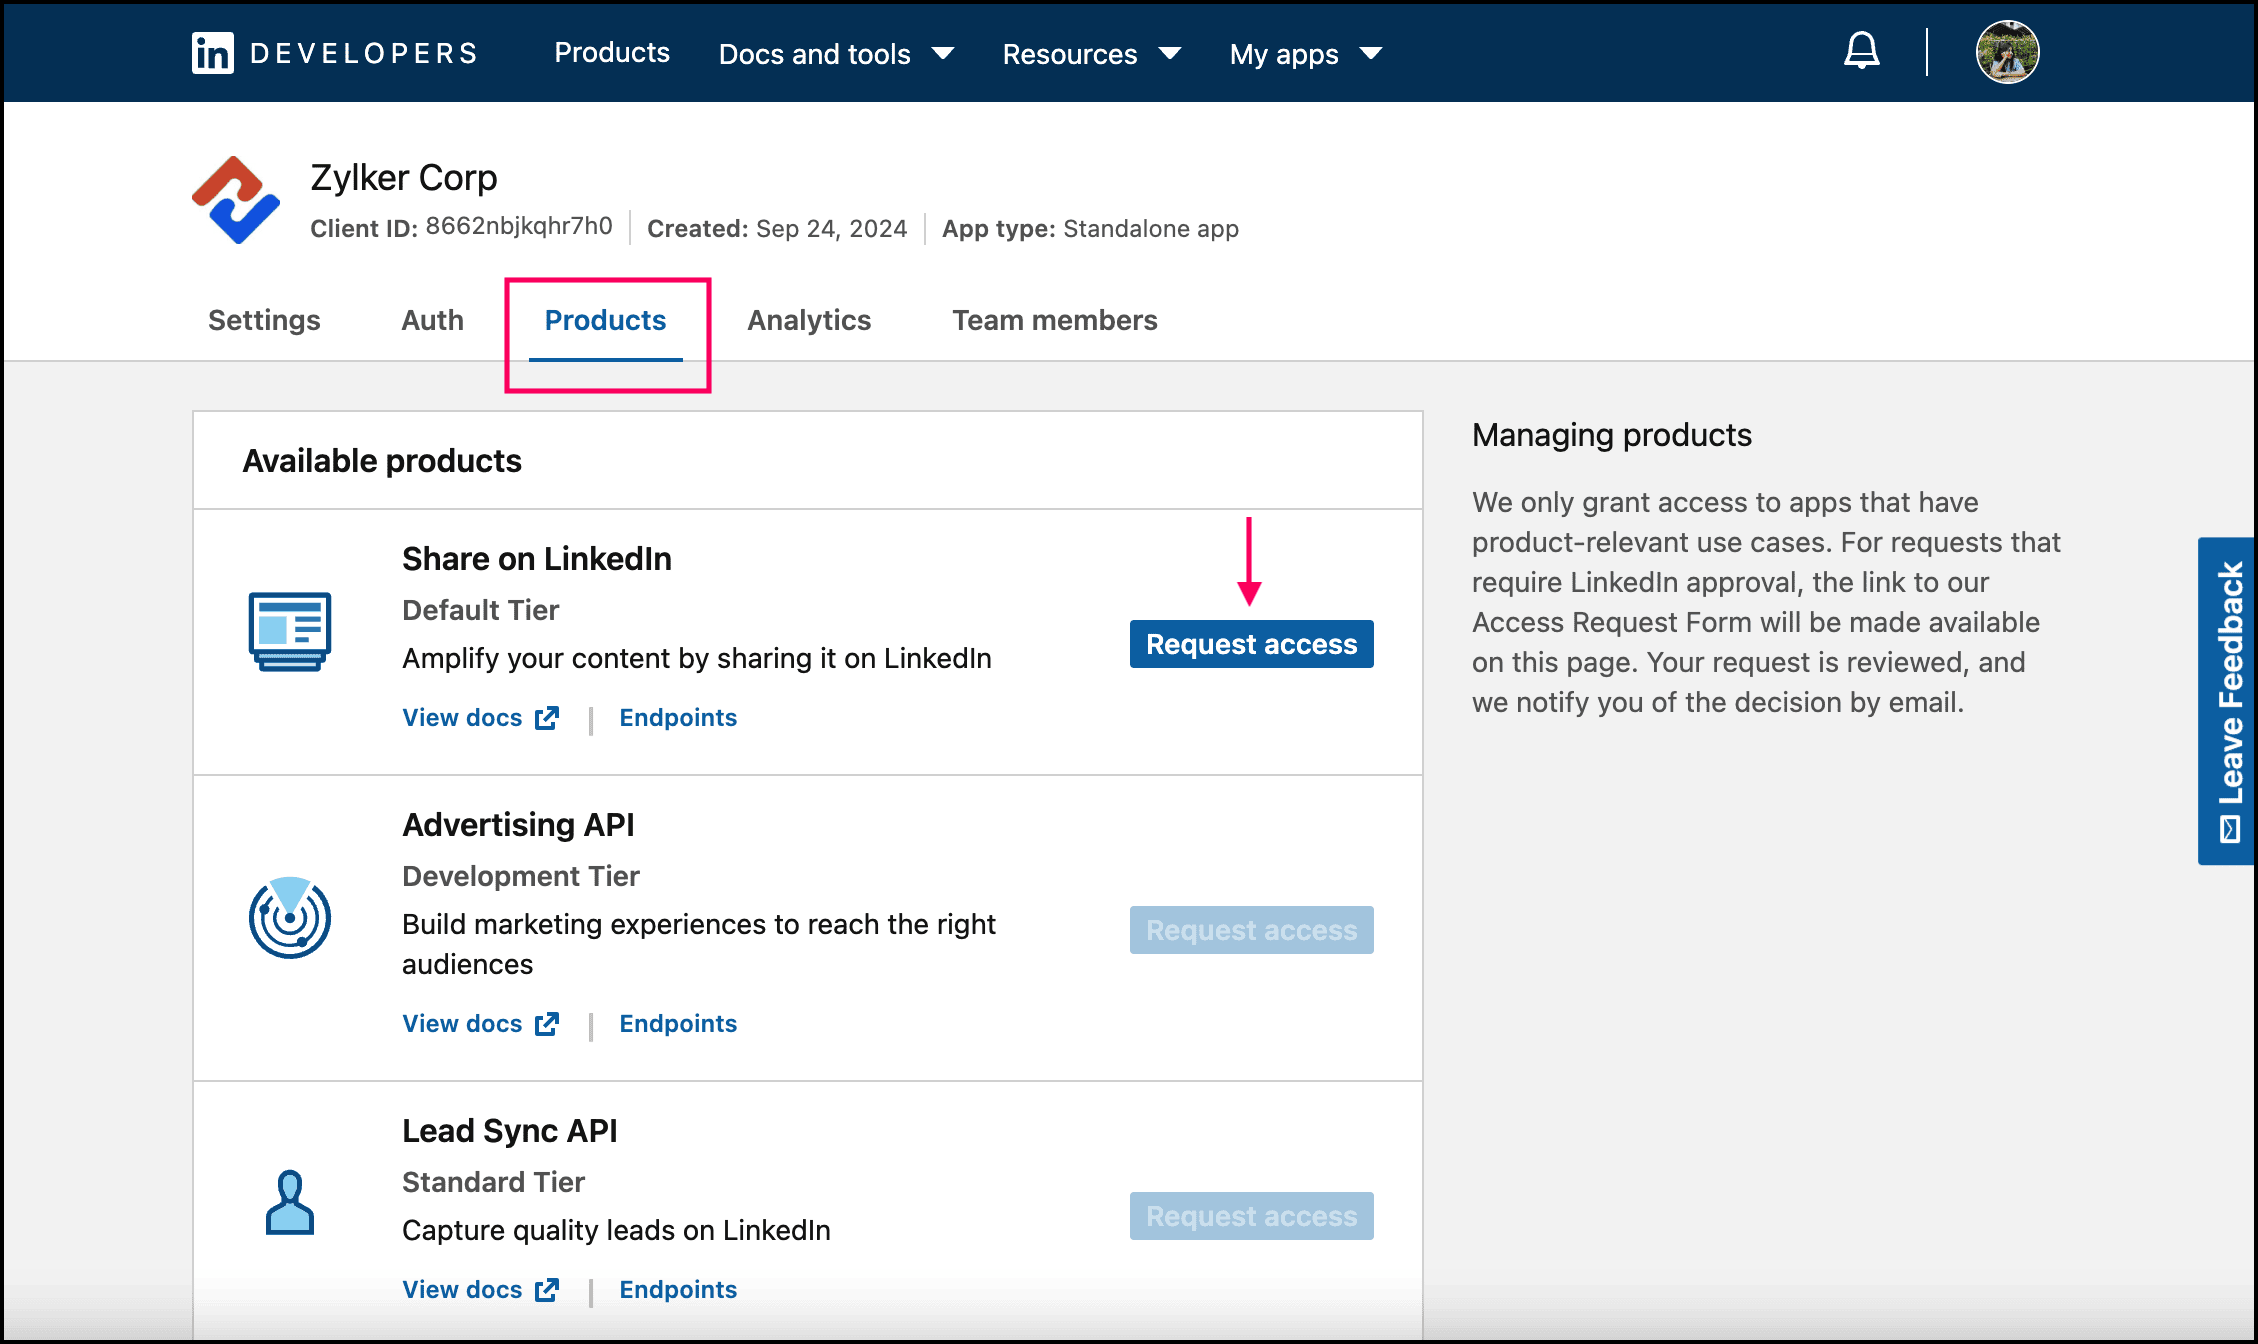Switch to the Analytics tab
Screen dimensions: 2258x1344
click(809, 320)
